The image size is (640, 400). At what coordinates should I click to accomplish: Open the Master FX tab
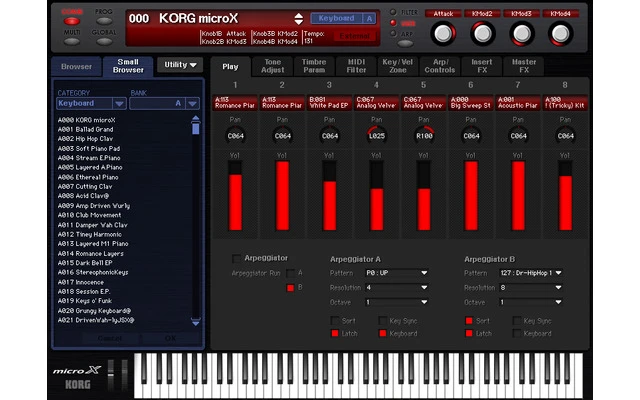524,66
